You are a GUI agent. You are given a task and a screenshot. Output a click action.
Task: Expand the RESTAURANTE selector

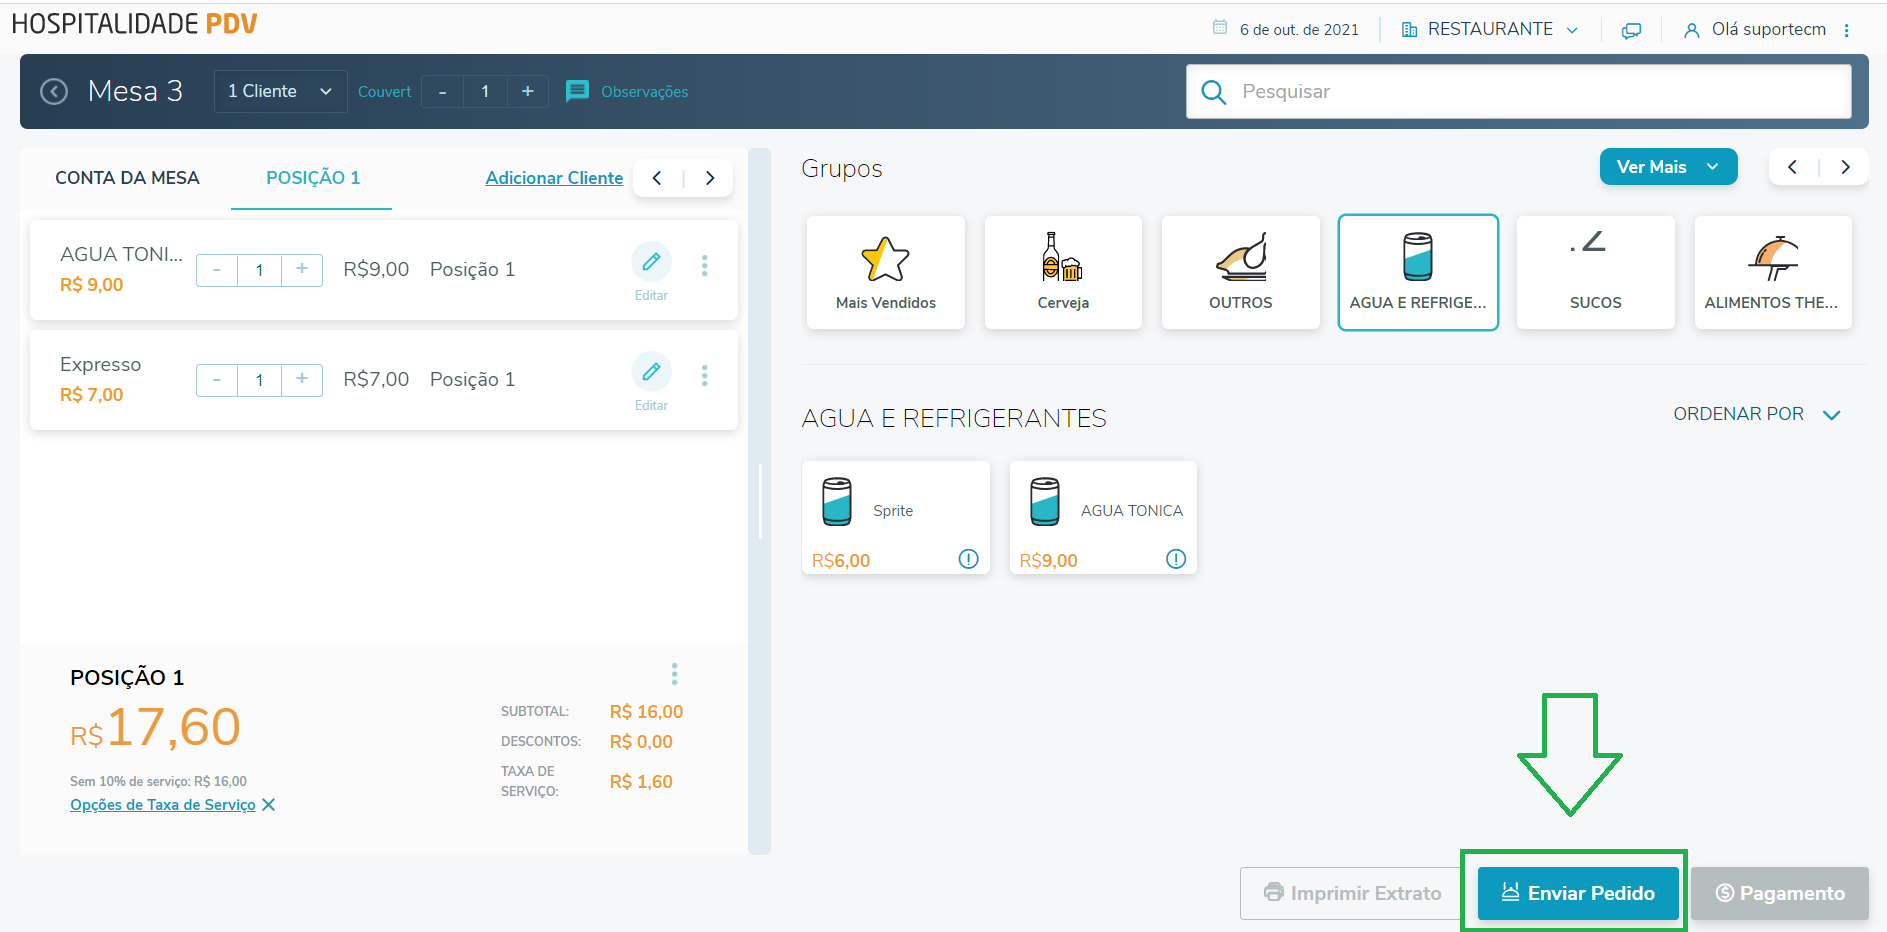[x=1489, y=30]
